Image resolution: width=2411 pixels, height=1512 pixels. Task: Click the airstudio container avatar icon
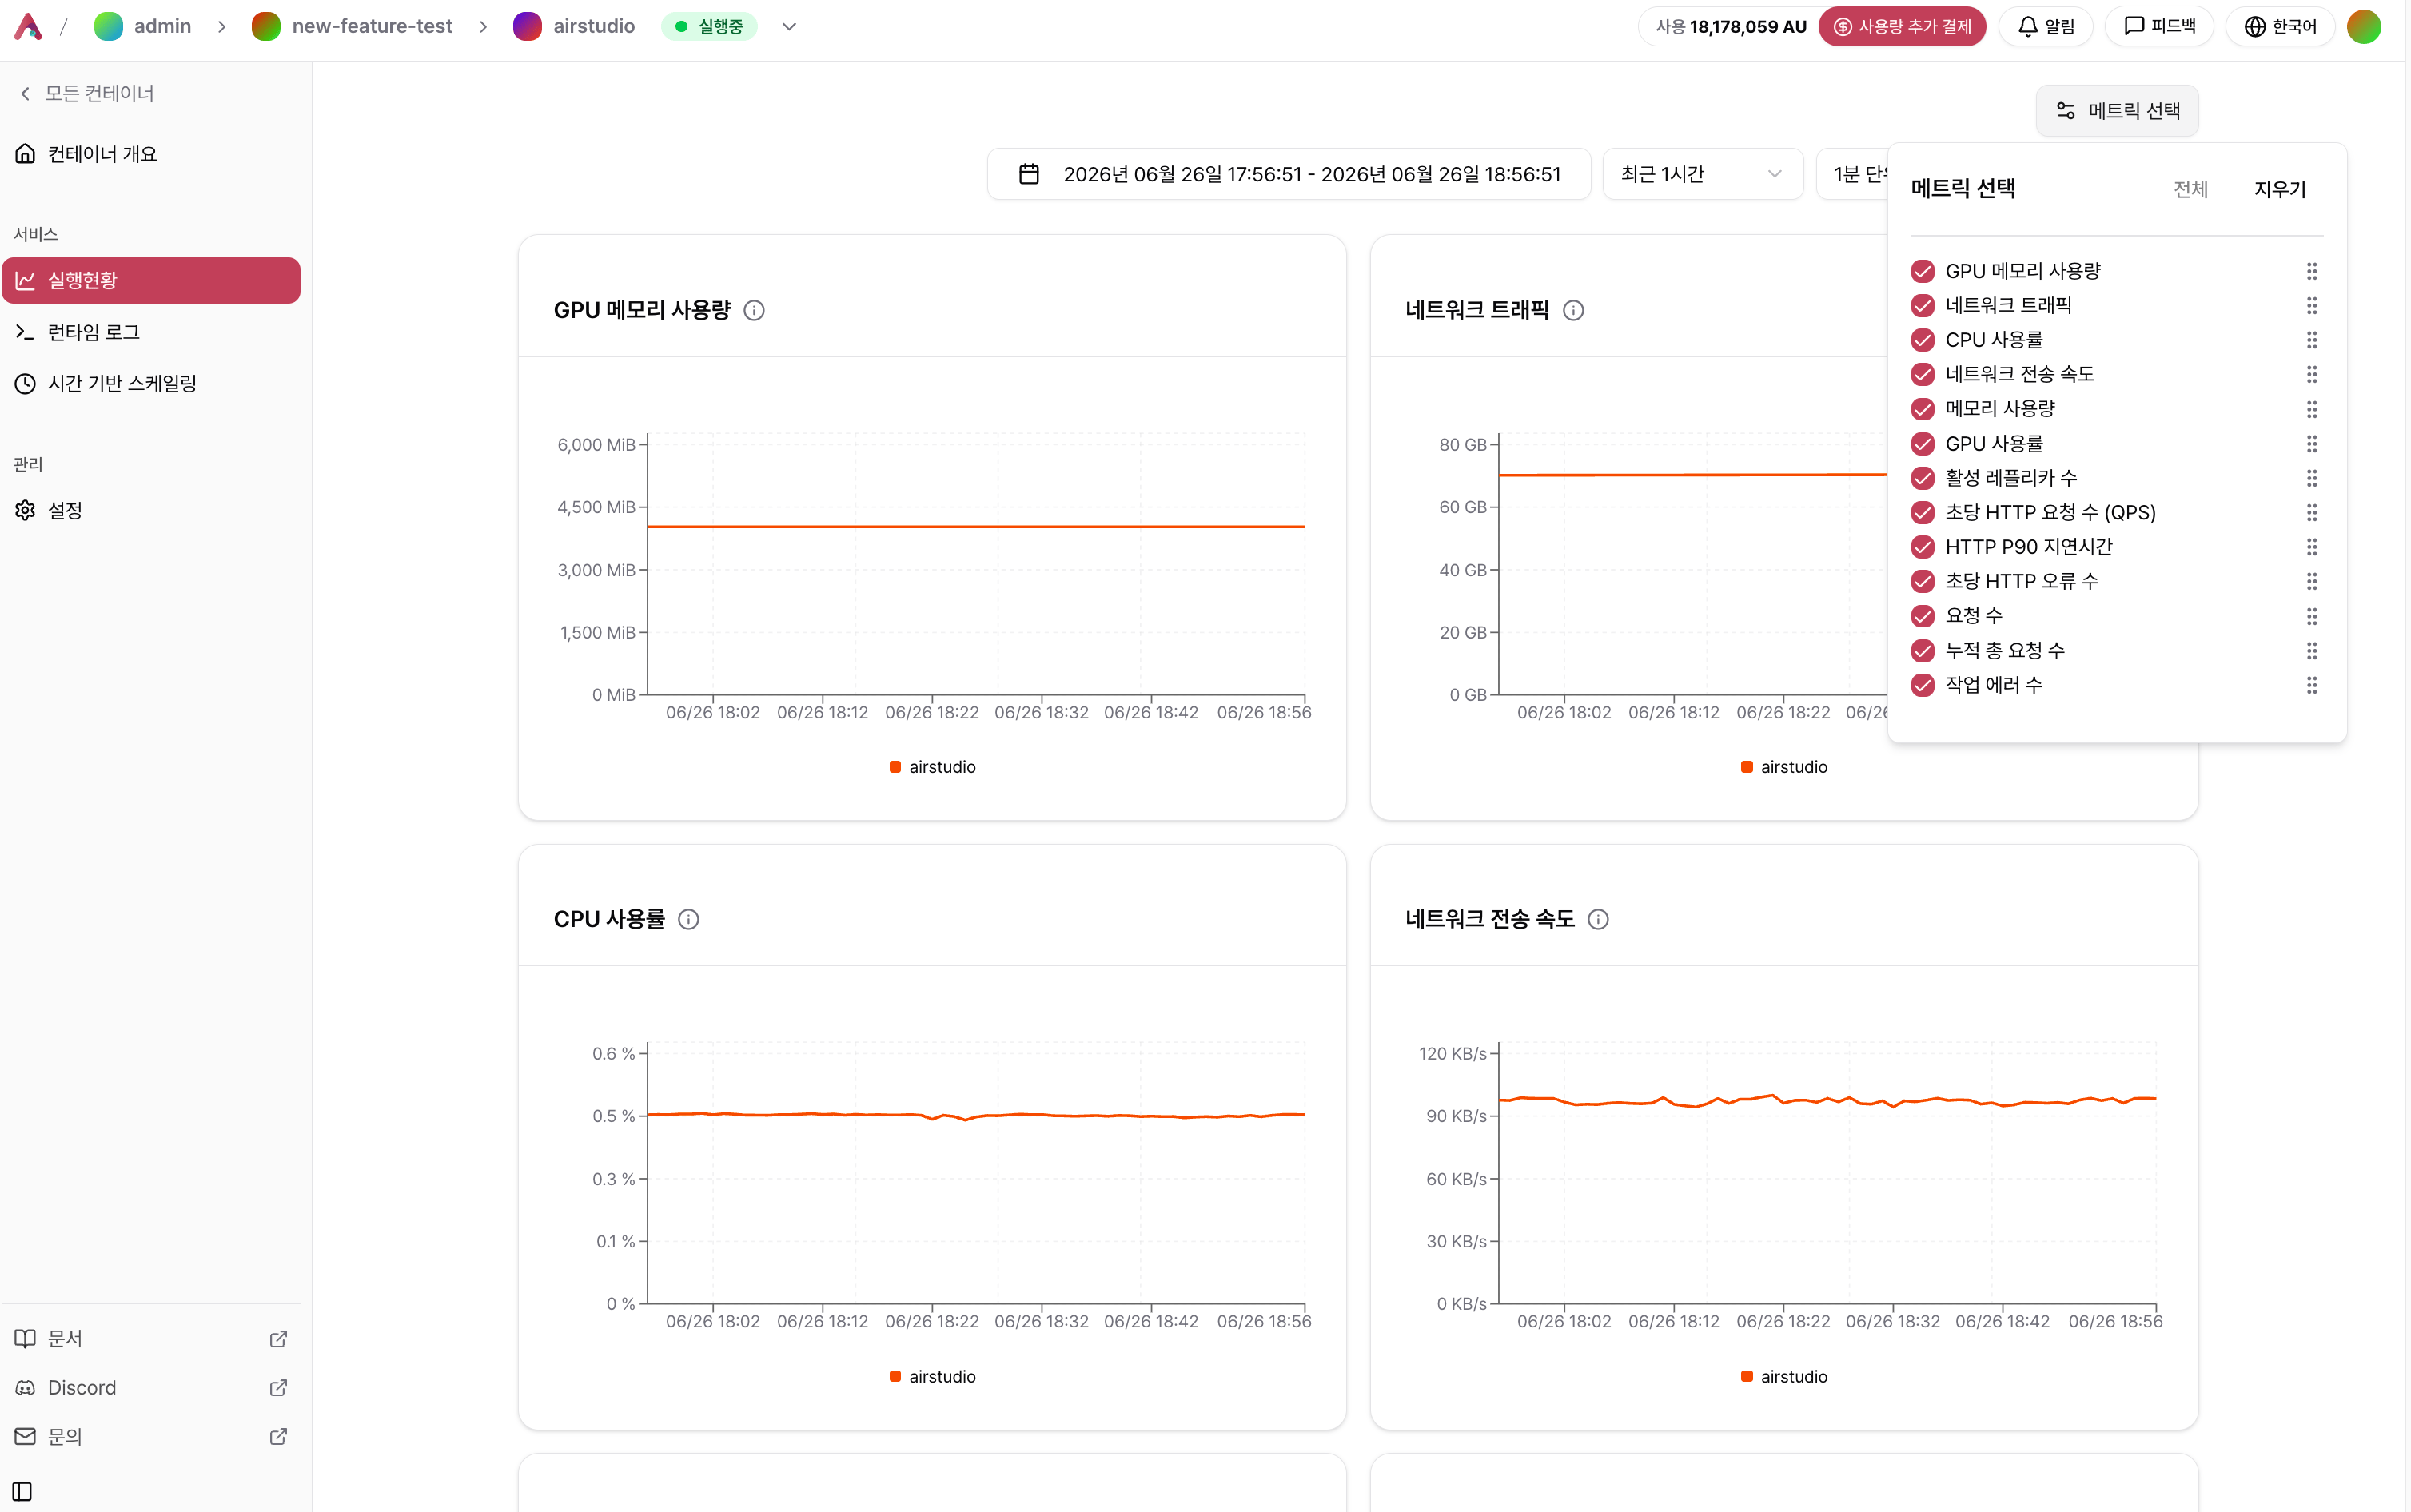pyautogui.click(x=527, y=26)
